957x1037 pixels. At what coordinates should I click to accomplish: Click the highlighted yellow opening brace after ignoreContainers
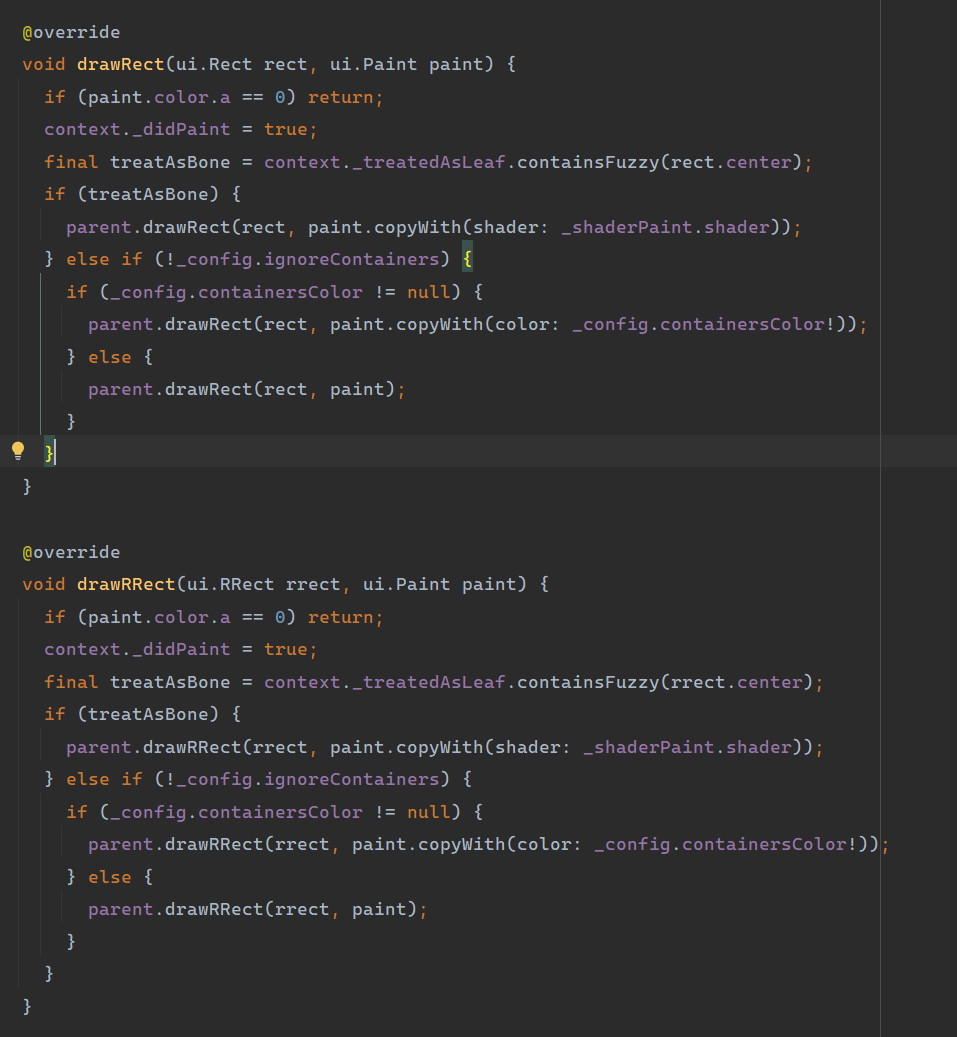point(468,259)
